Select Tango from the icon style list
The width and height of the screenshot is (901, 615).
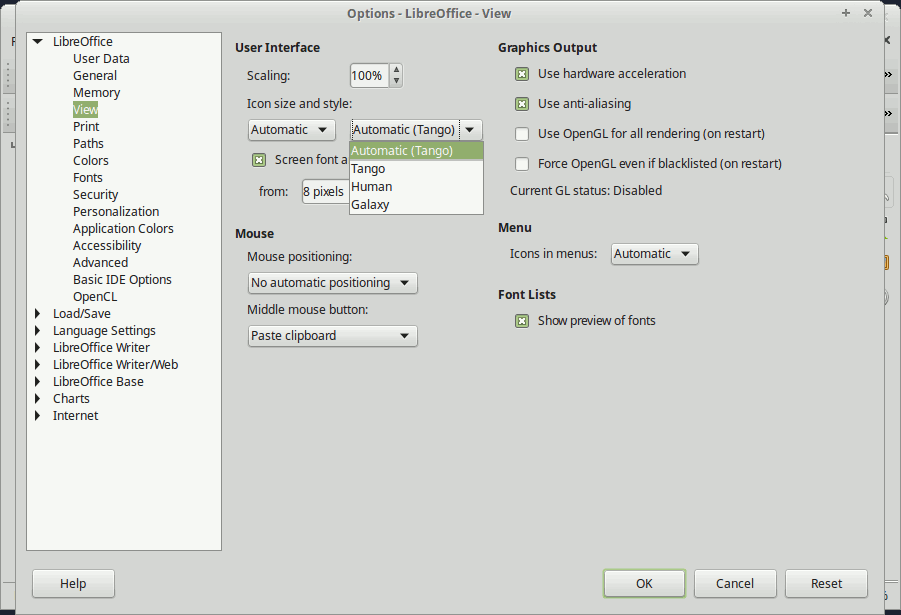(x=368, y=168)
